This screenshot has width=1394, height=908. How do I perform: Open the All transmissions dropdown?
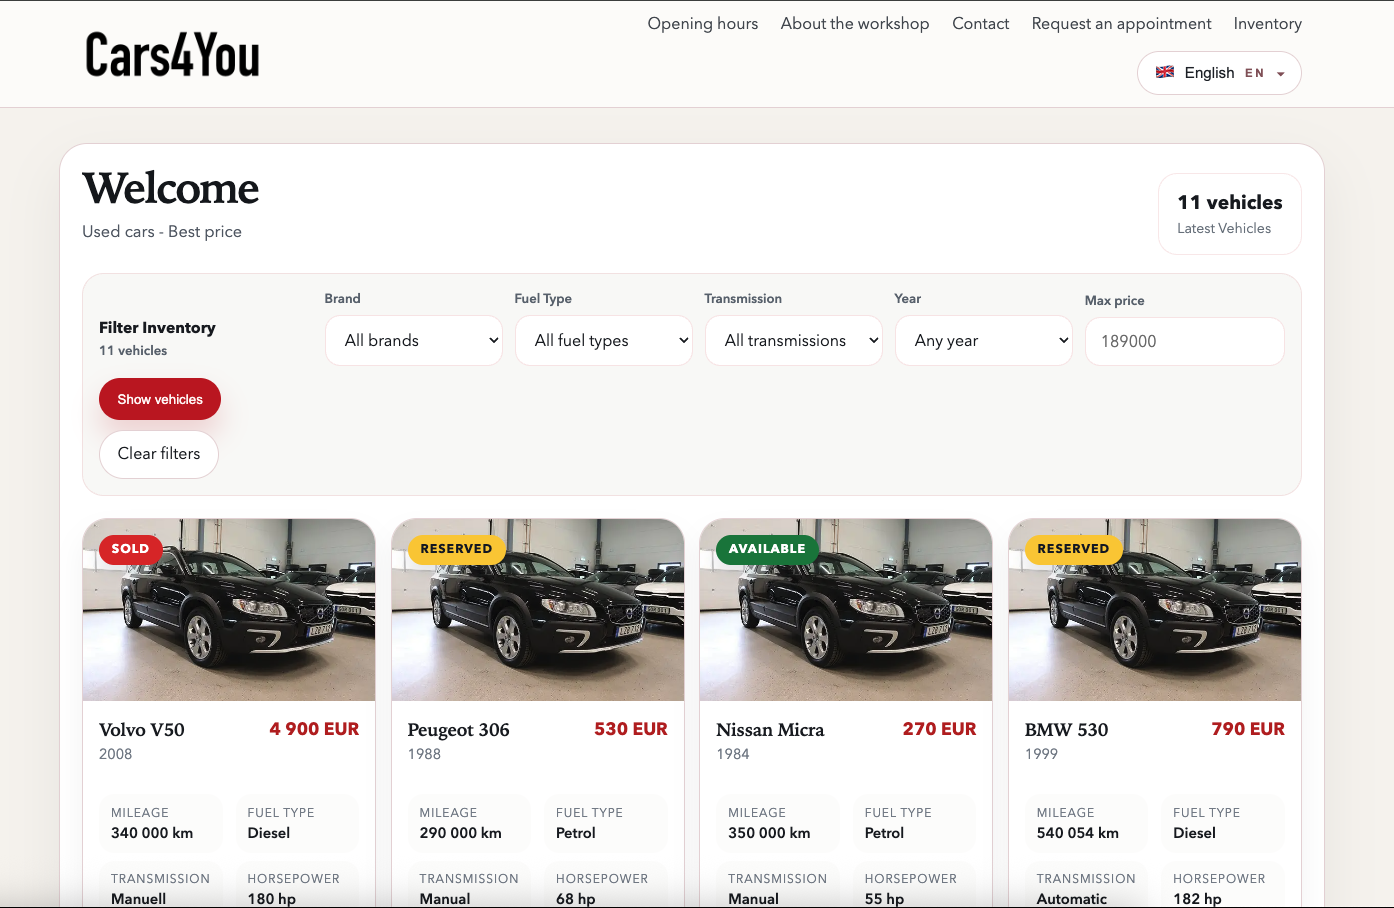(794, 341)
